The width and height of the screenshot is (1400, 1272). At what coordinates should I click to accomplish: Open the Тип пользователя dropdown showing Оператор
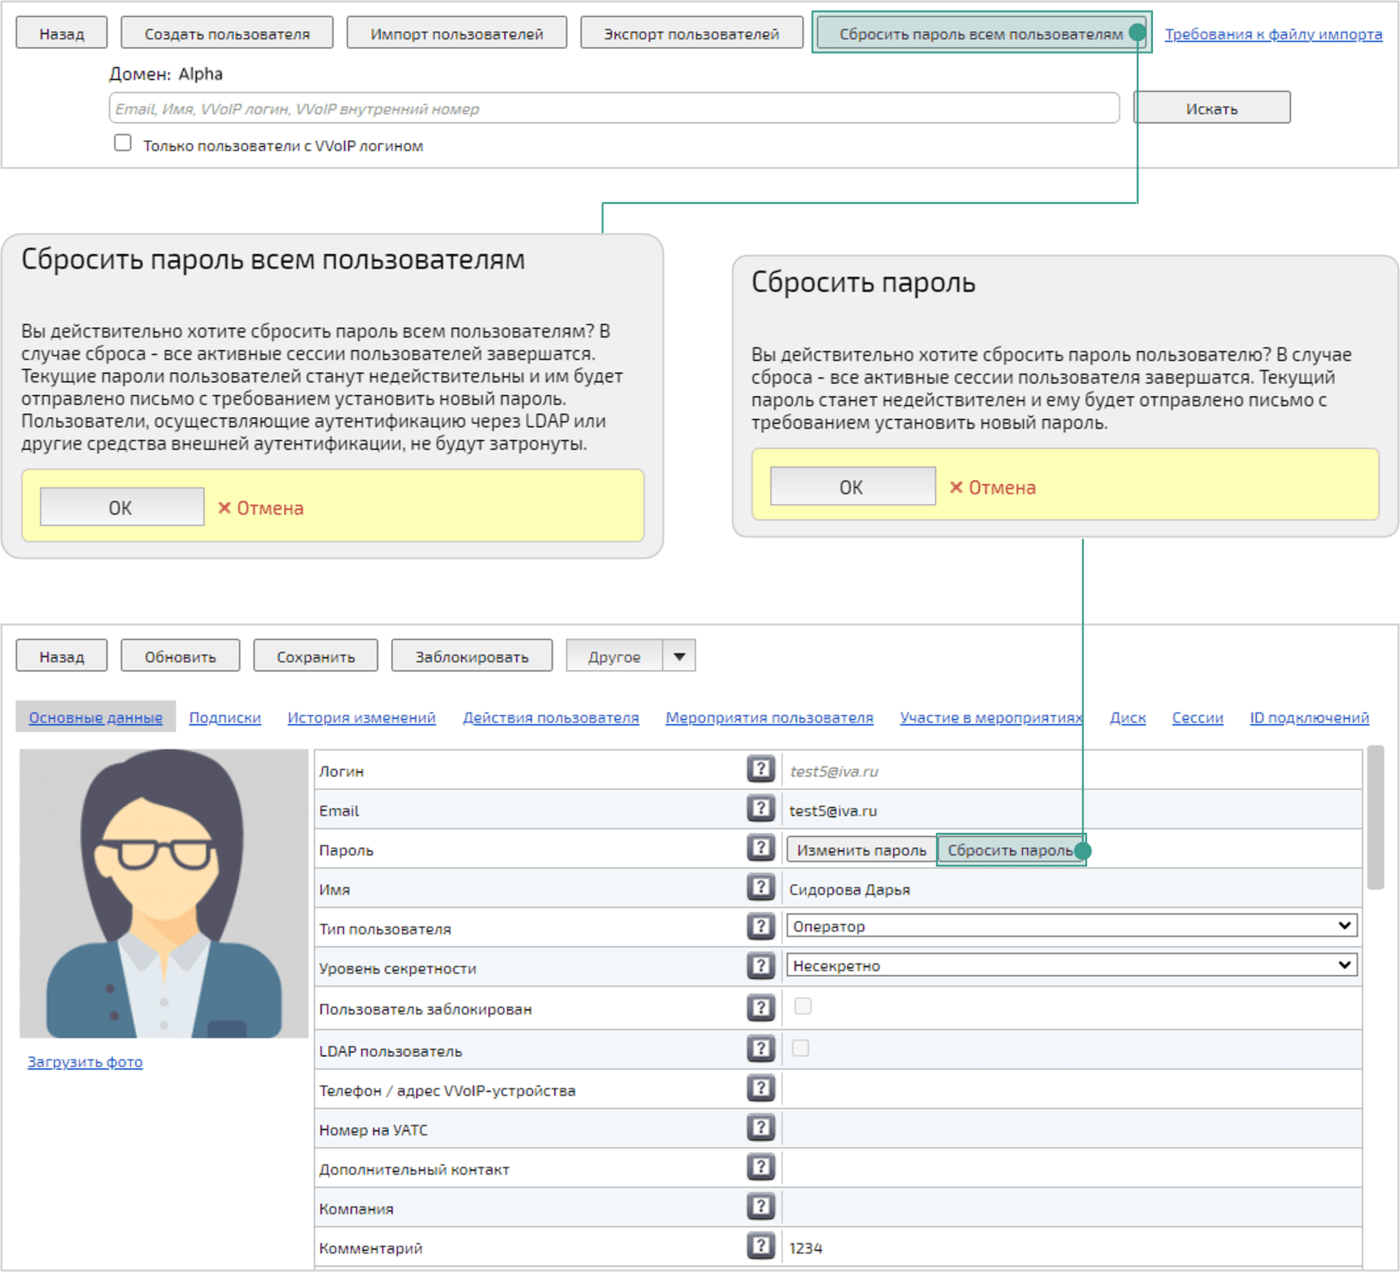coord(1071,926)
